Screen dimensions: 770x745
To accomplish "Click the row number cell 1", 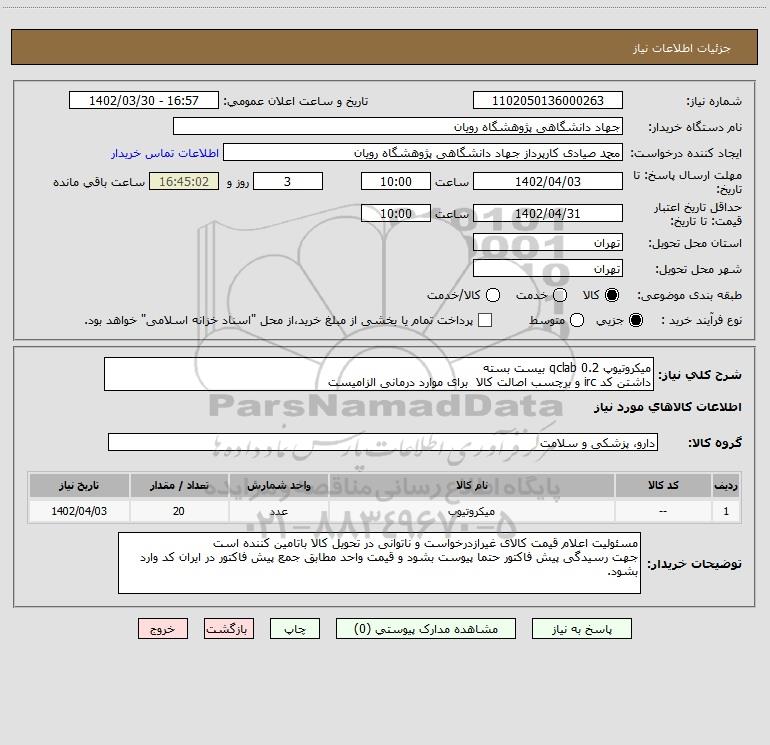I will pos(726,511).
